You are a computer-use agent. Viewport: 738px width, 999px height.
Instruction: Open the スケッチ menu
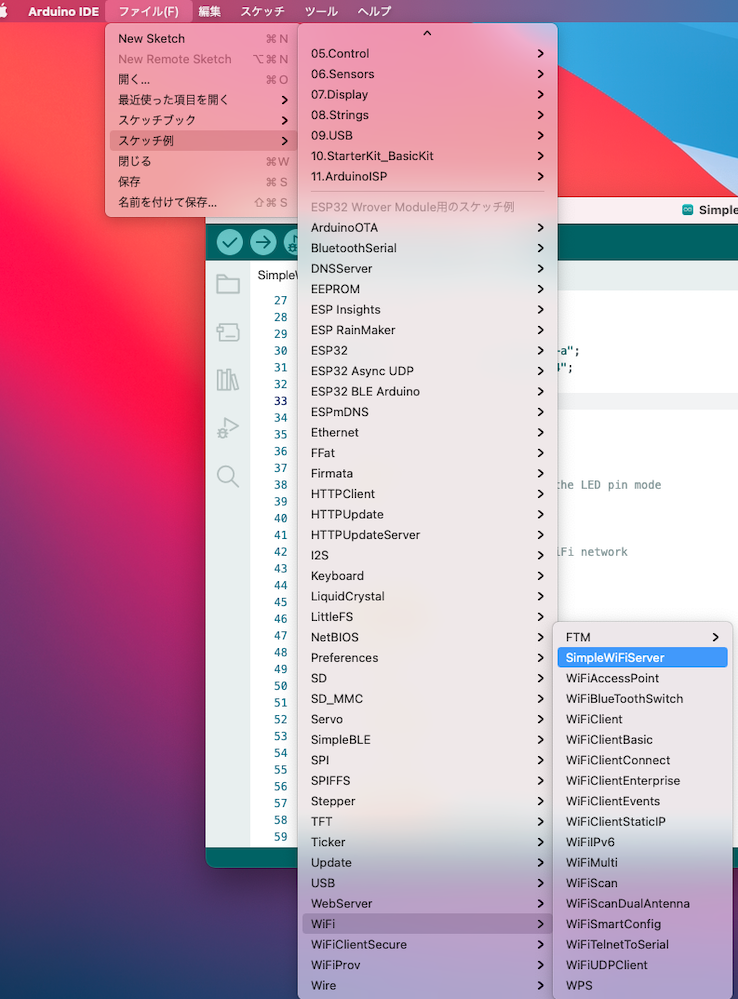point(262,11)
